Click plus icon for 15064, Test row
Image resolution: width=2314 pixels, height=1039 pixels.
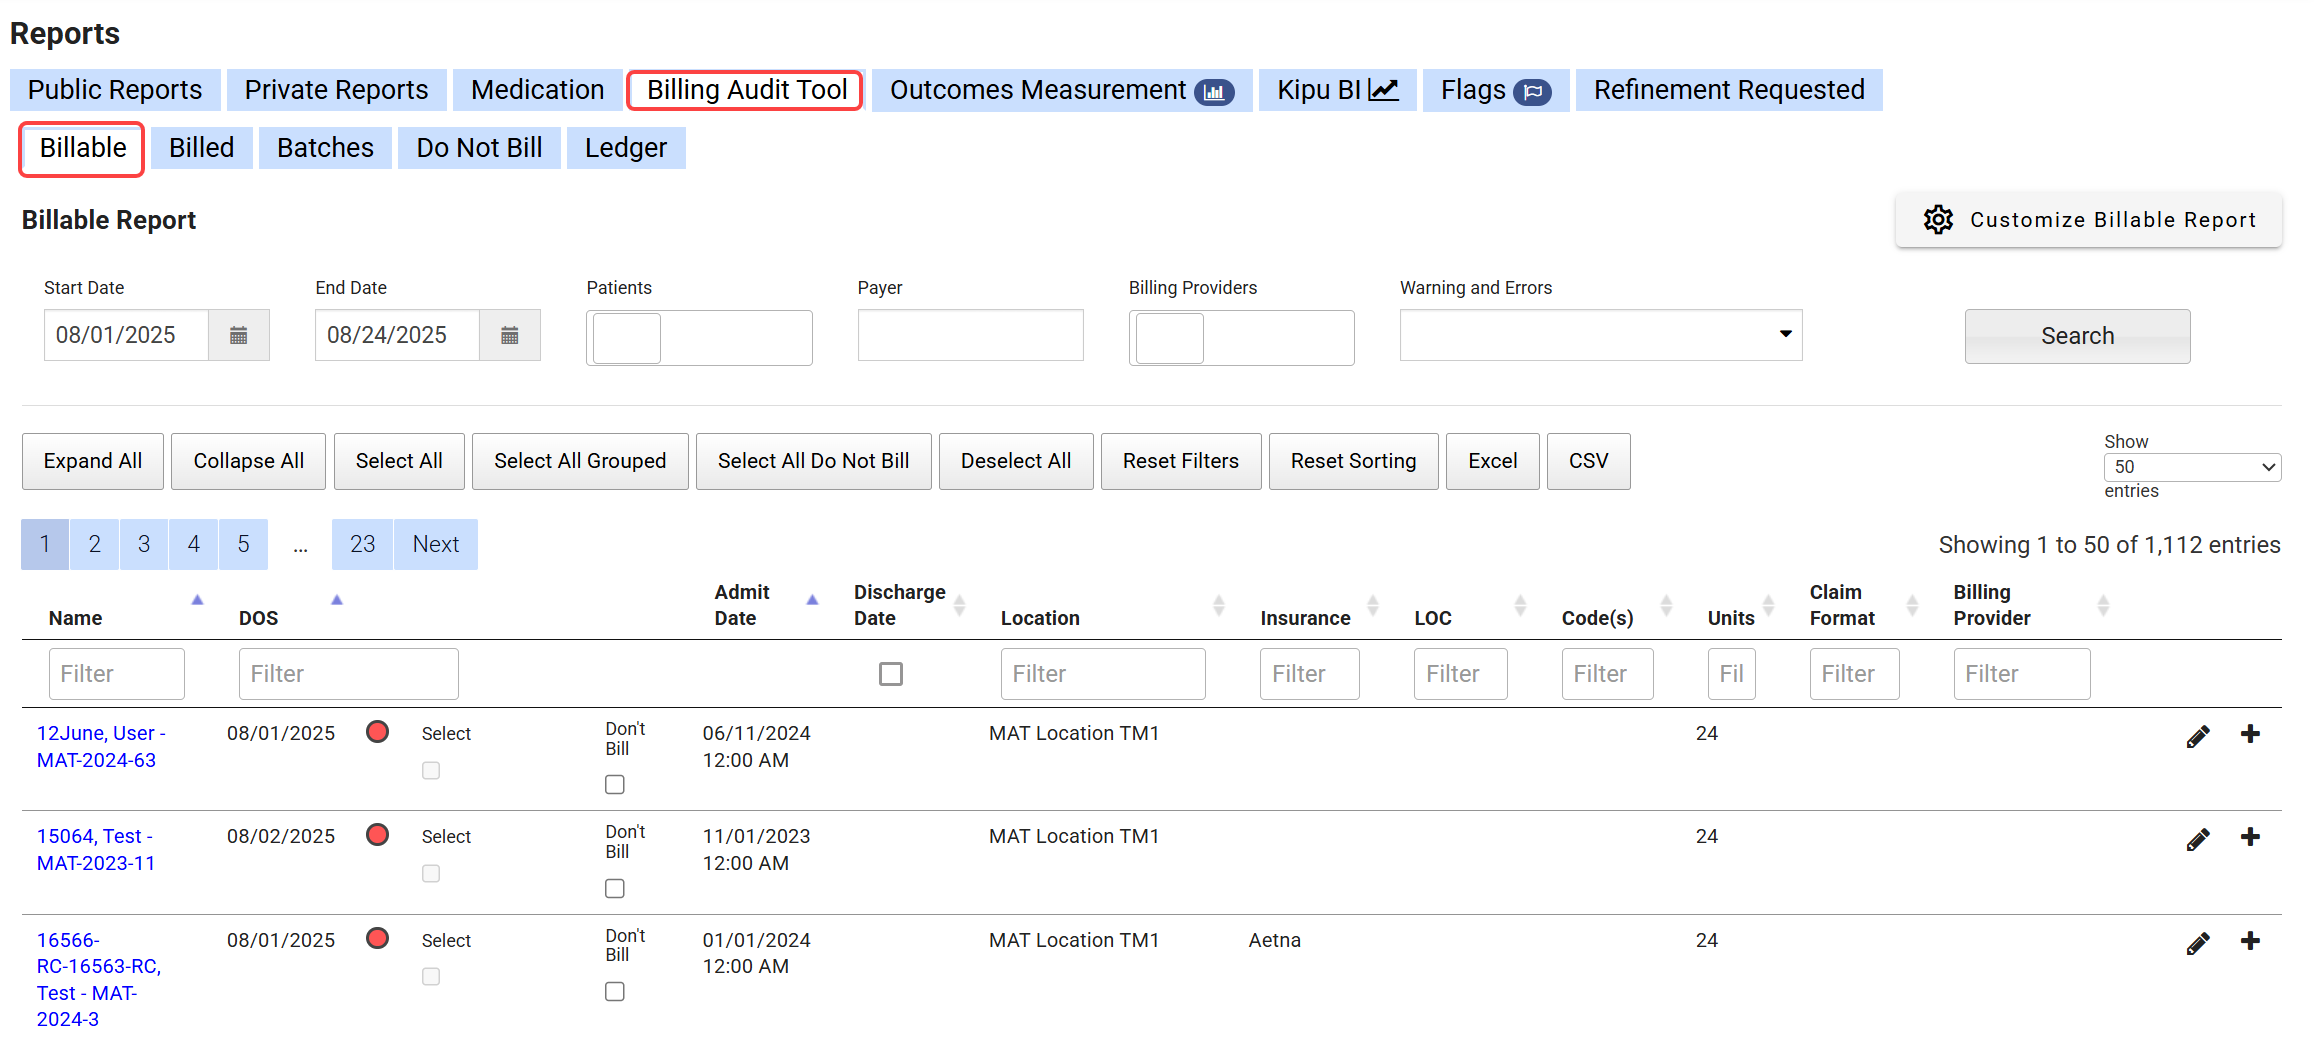click(x=2250, y=837)
